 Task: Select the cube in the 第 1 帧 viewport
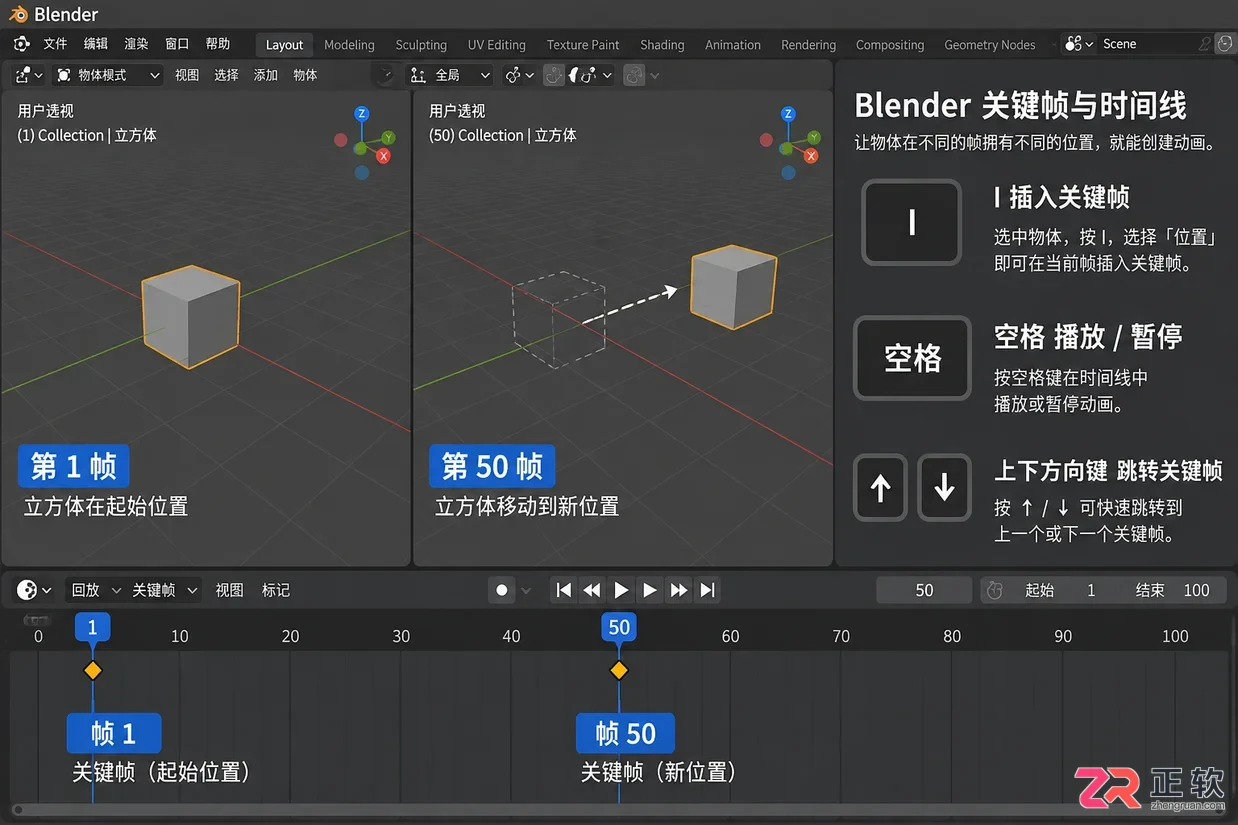[x=190, y=317]
